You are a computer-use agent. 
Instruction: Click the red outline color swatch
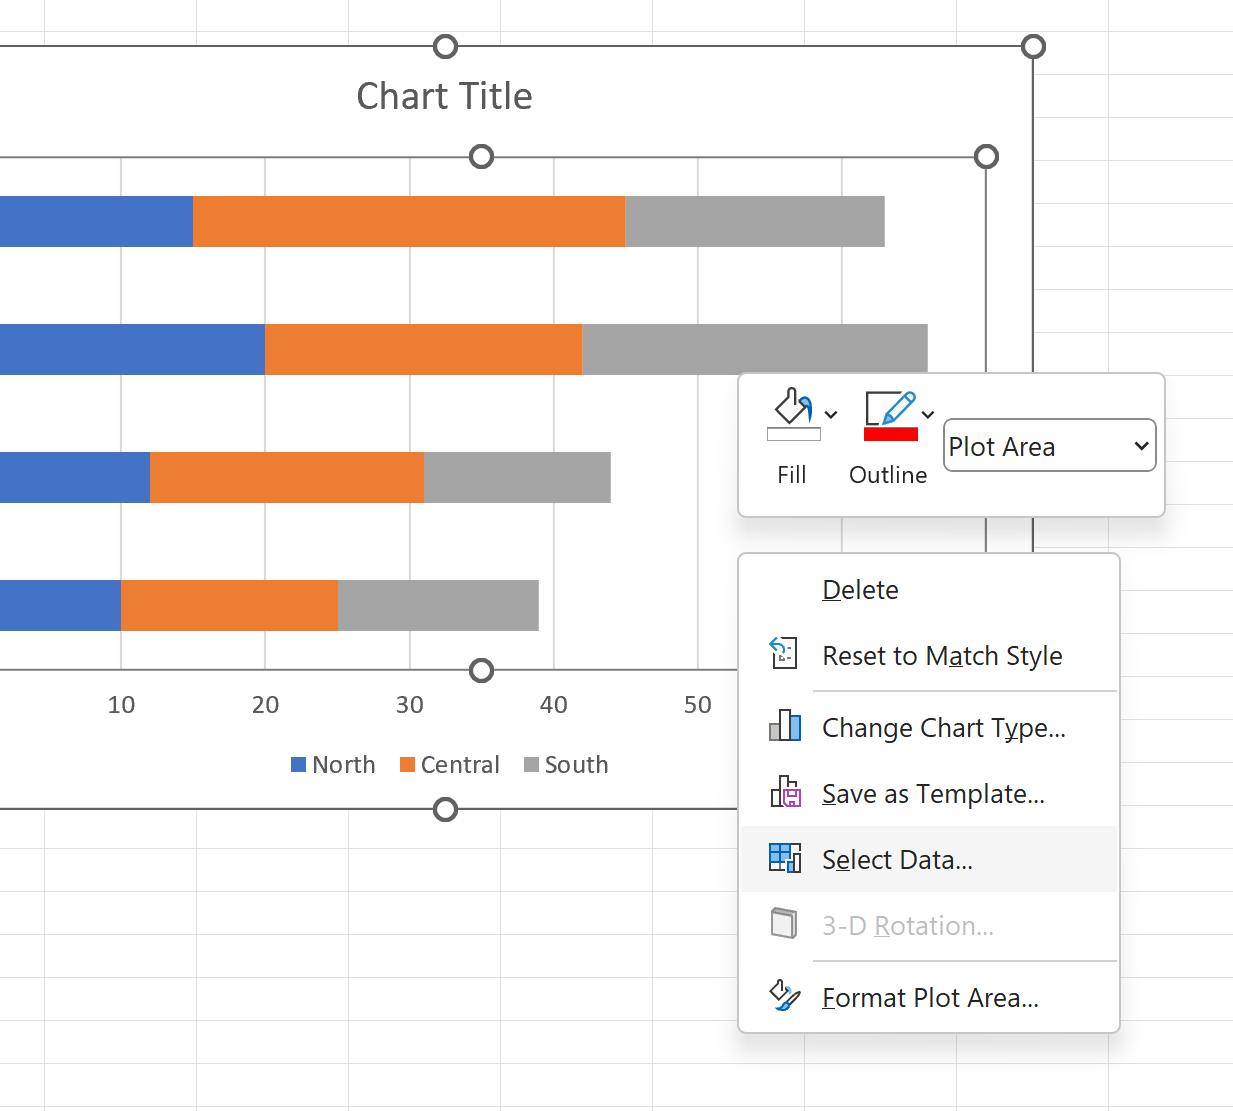891,434
